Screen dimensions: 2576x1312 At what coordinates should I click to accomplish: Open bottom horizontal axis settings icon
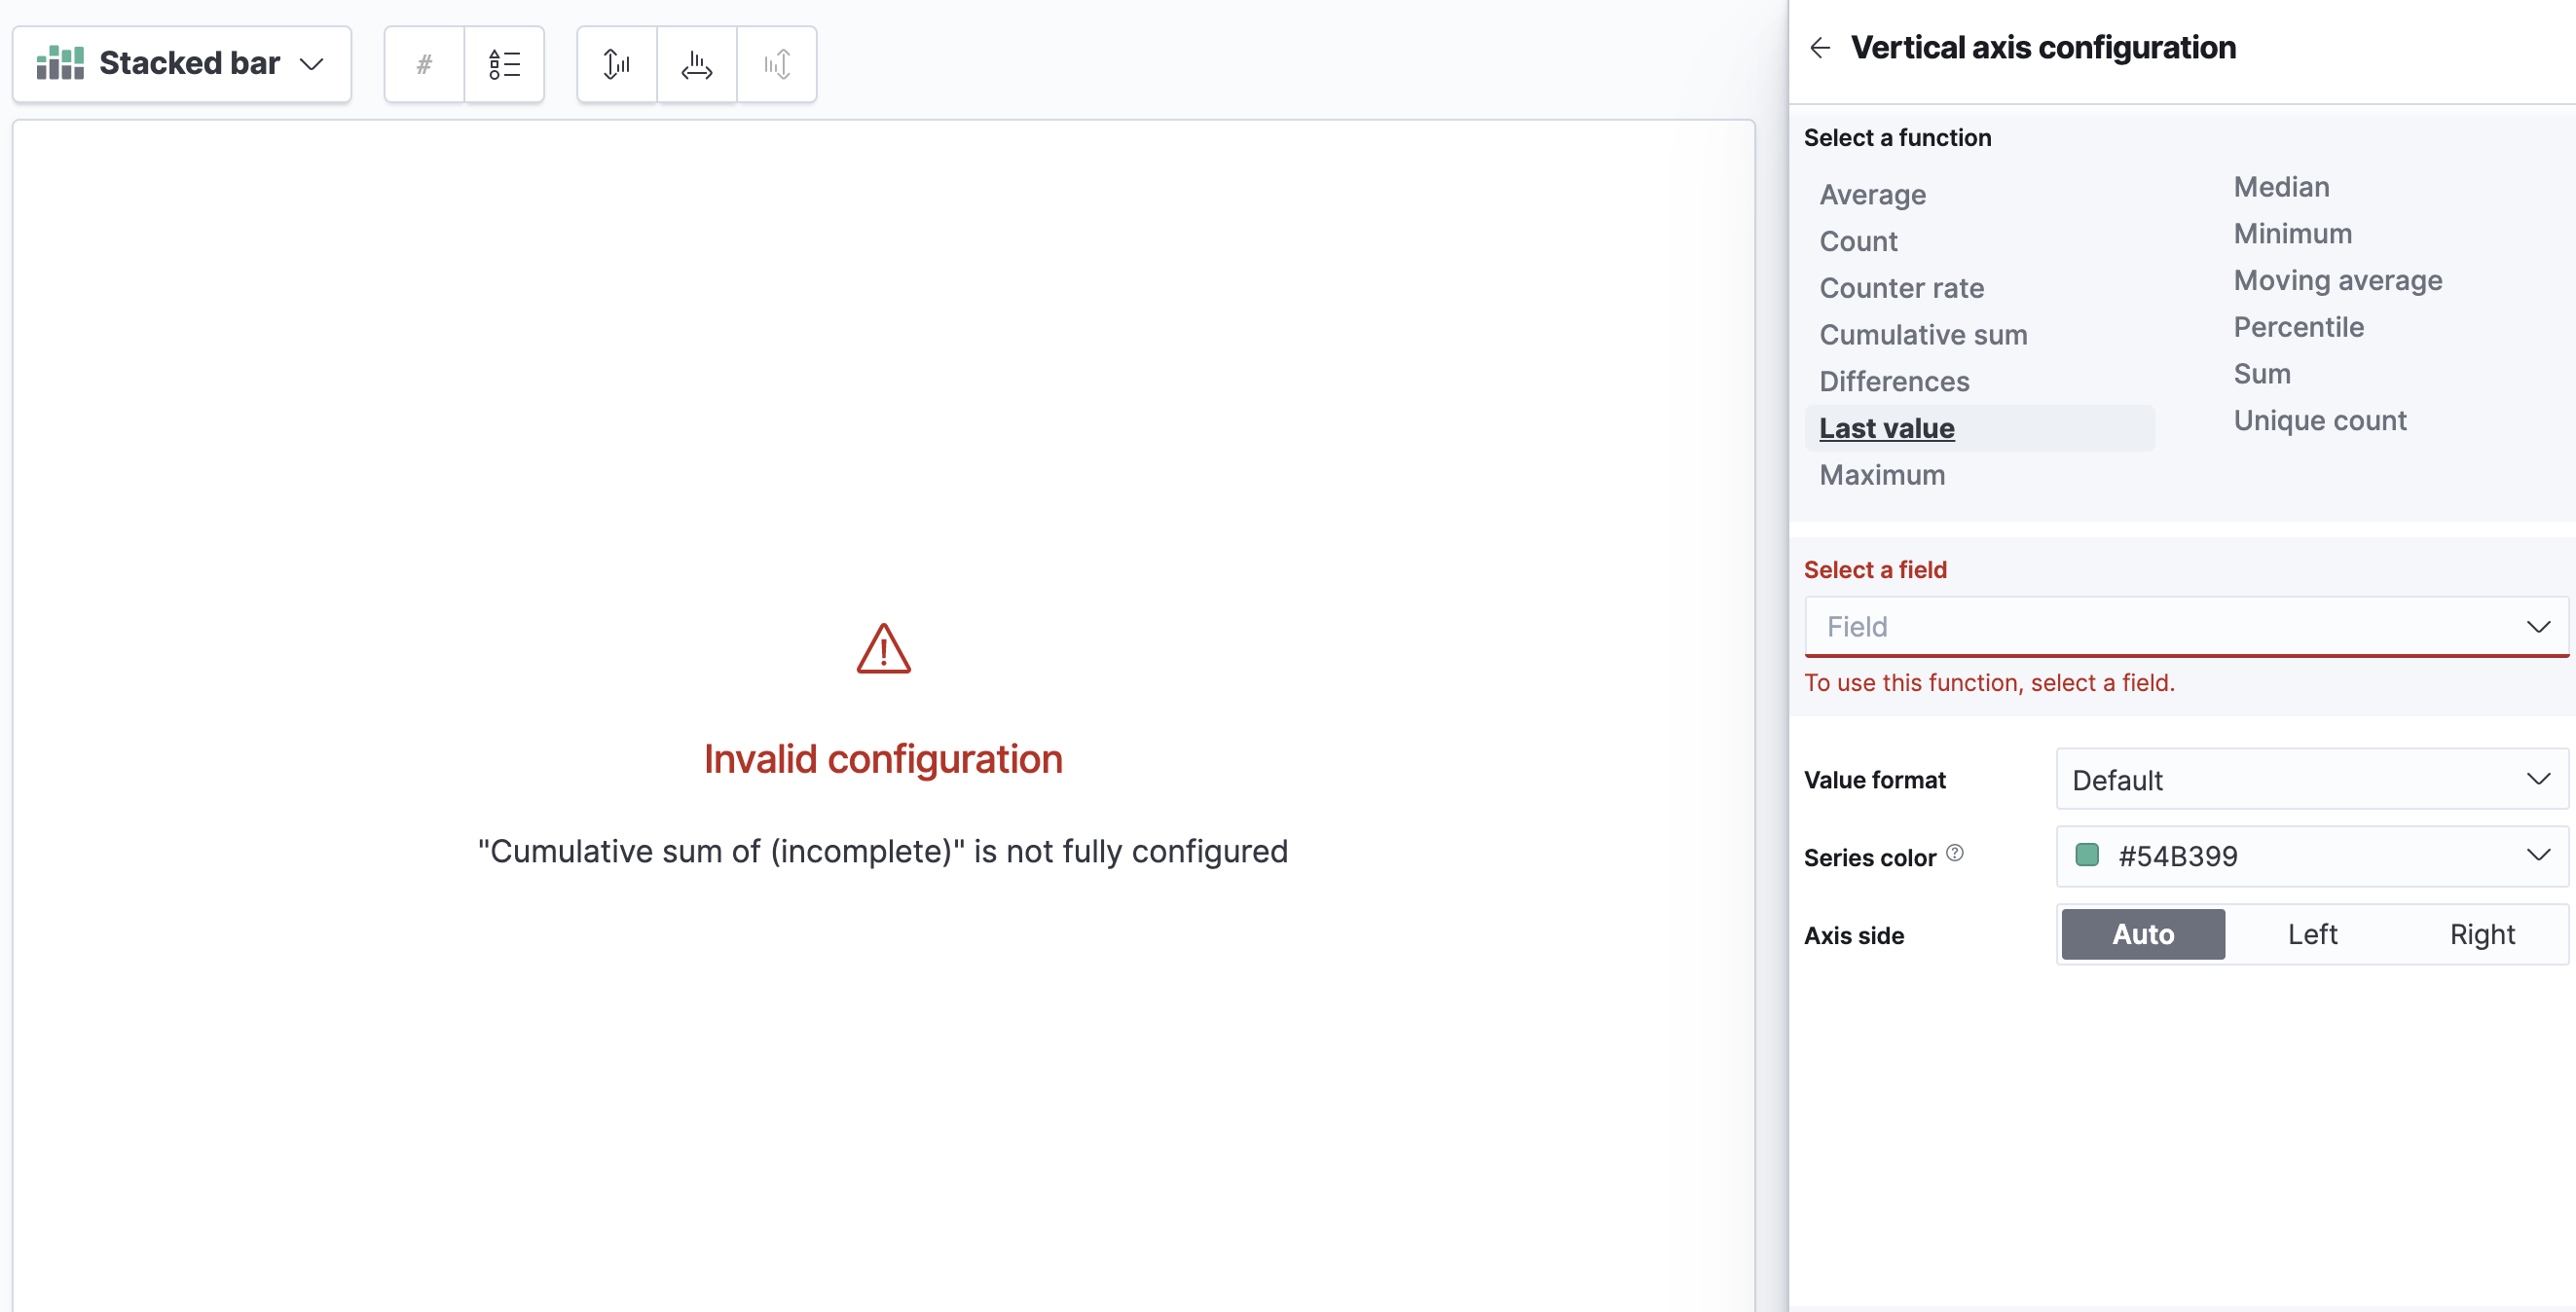[x=696, y=63]
